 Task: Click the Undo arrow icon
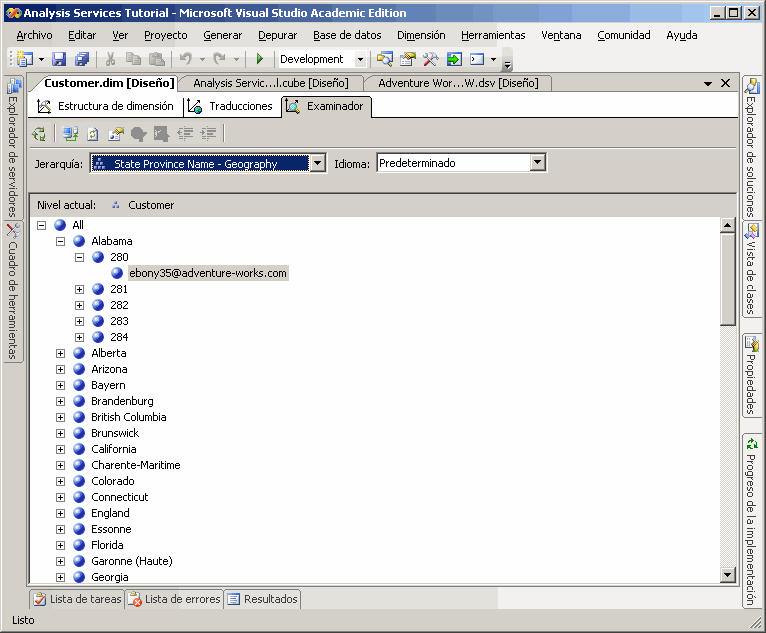point(185,60)
